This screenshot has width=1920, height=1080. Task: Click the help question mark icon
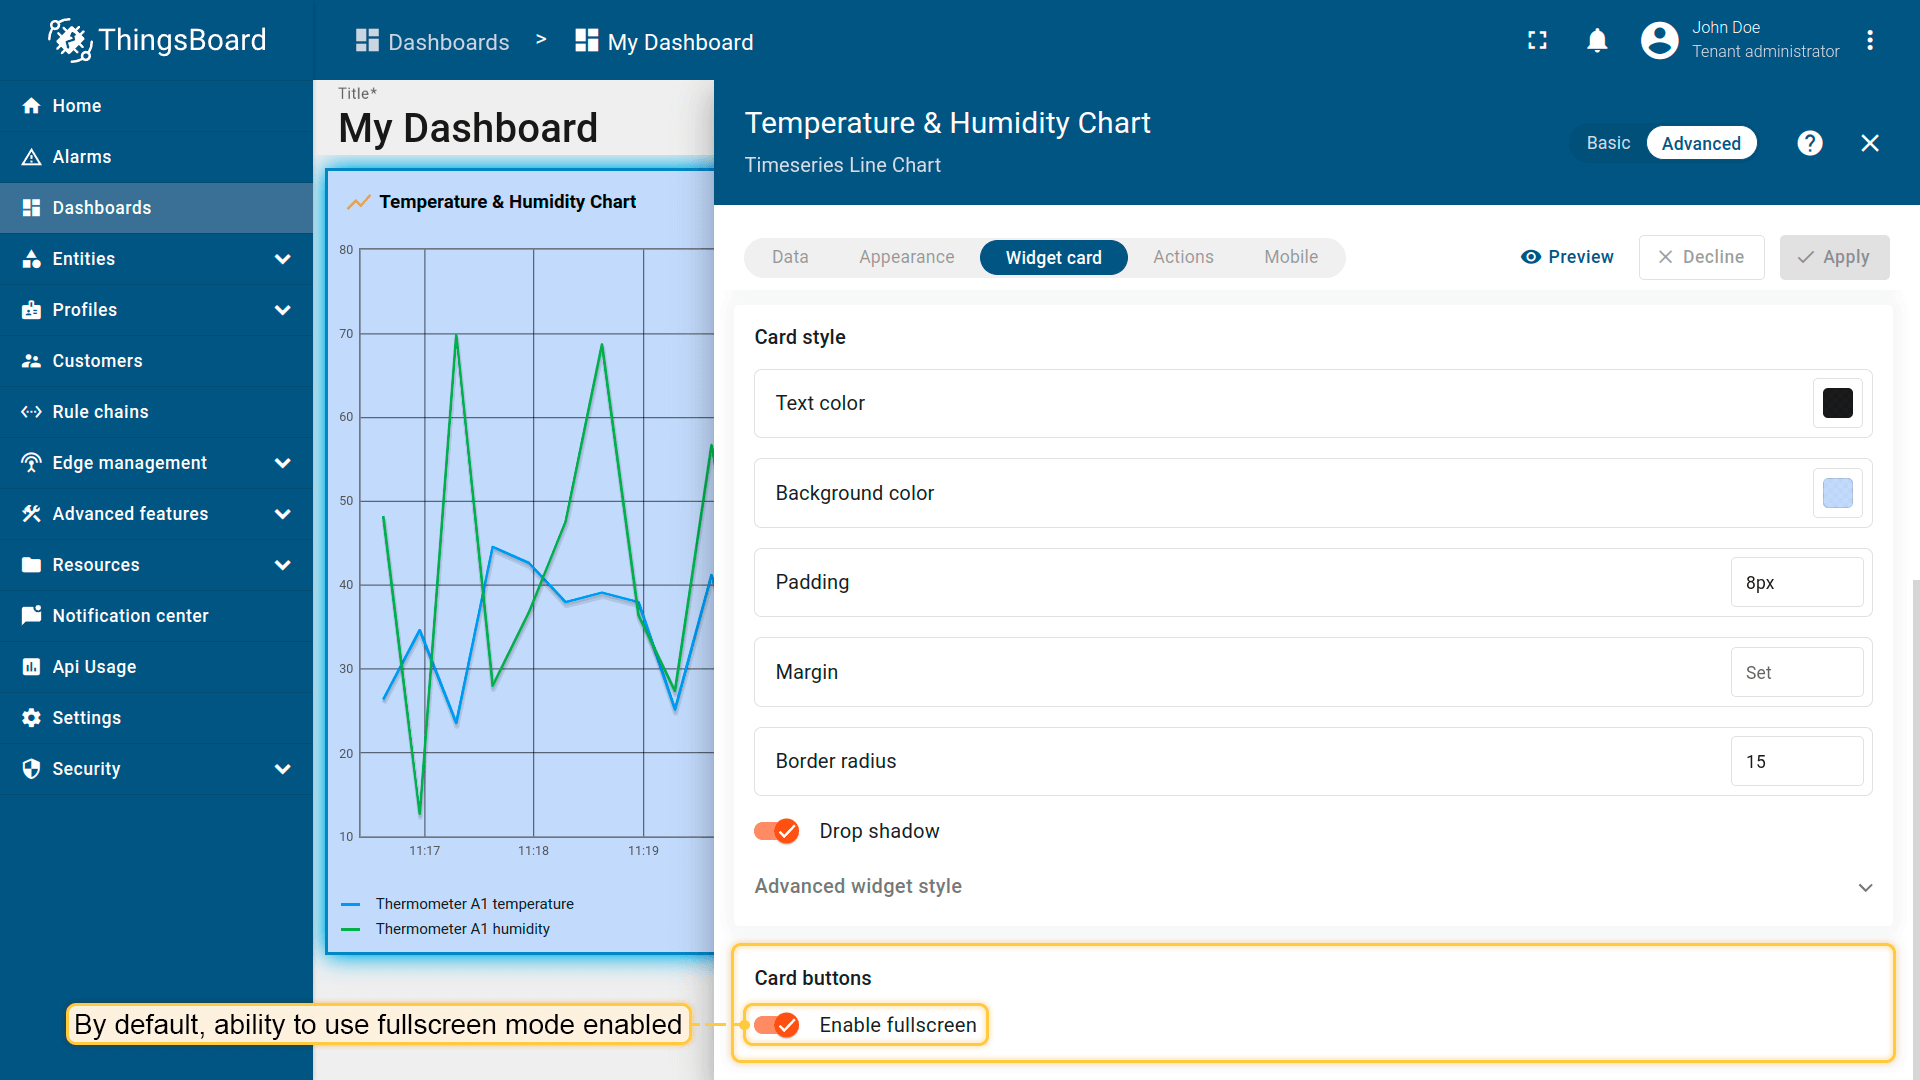tap(1809, 143)
